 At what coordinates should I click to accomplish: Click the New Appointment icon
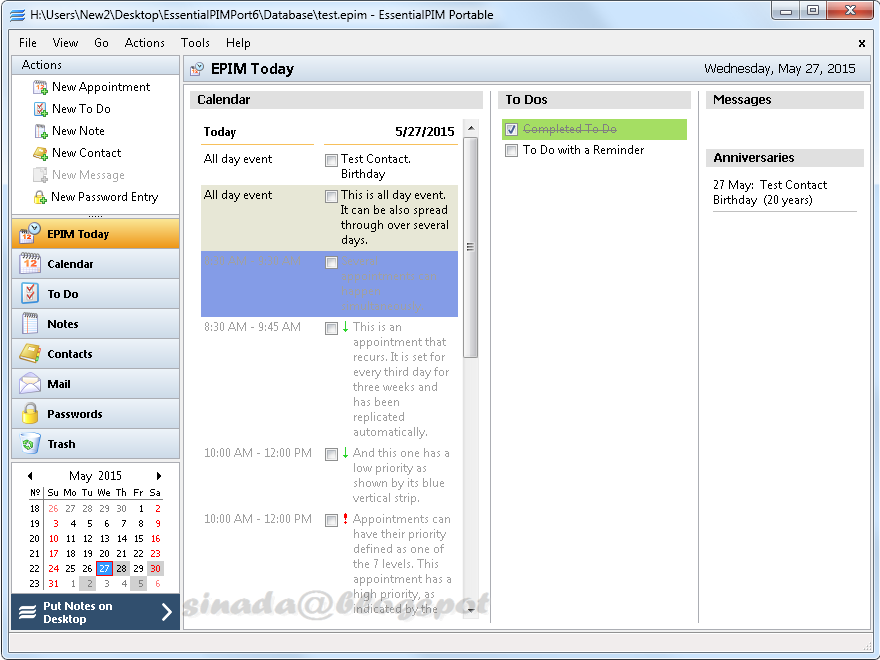(40, 88)
